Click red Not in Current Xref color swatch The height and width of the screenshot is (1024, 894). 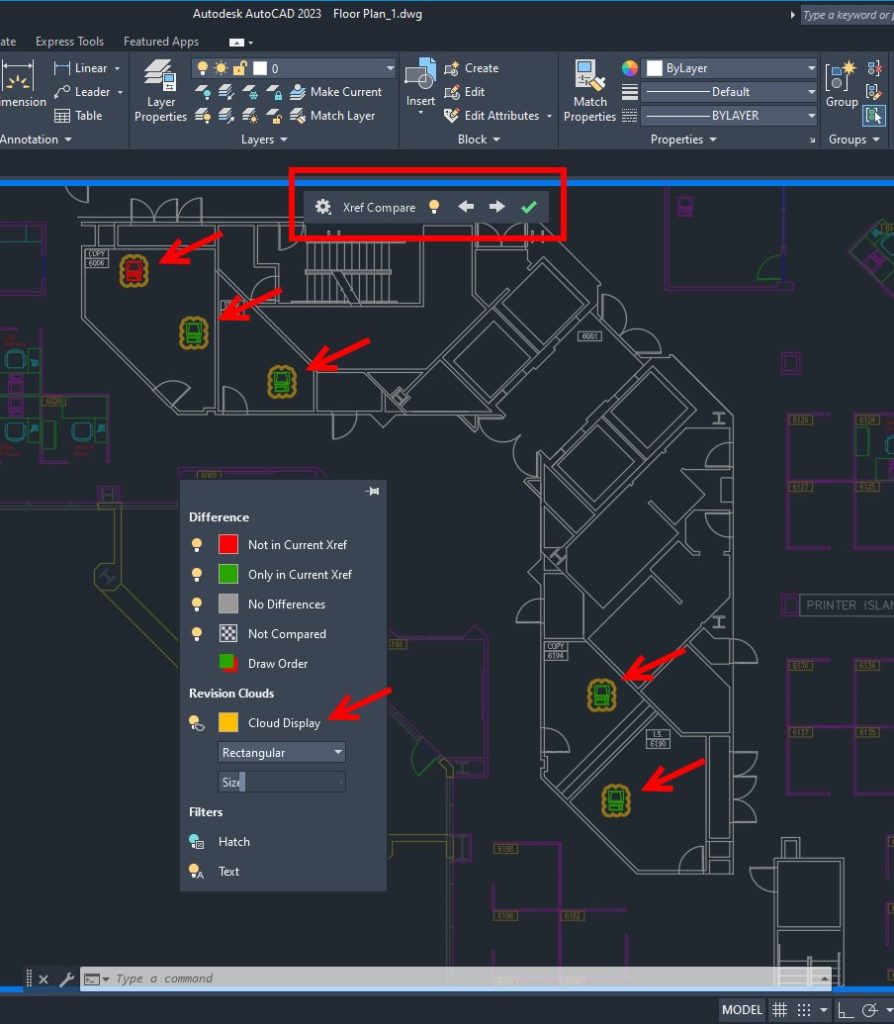(x=228, y=545)
